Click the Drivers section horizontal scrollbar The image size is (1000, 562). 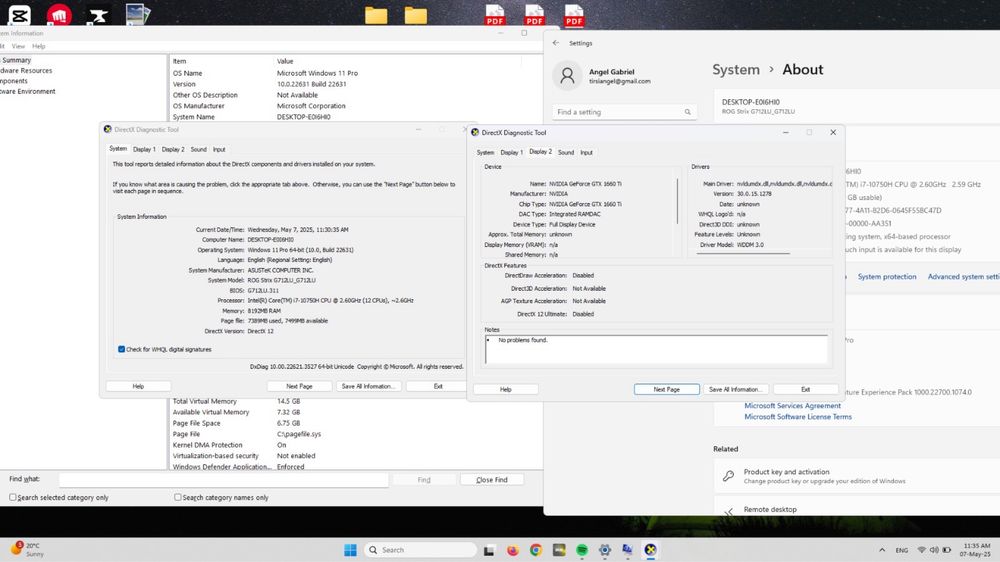743,253
